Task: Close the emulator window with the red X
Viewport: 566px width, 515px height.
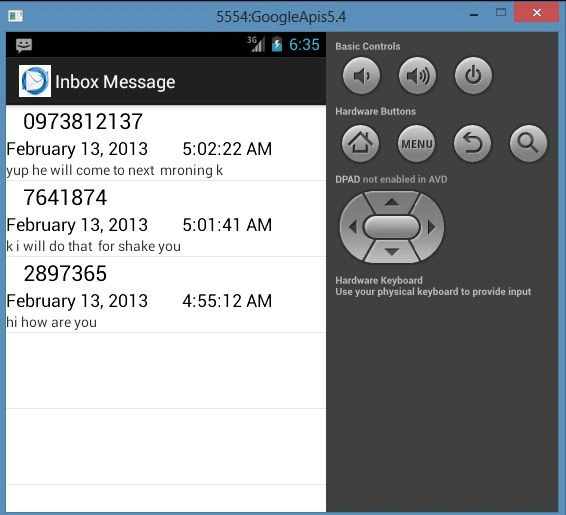Action: 536,13
